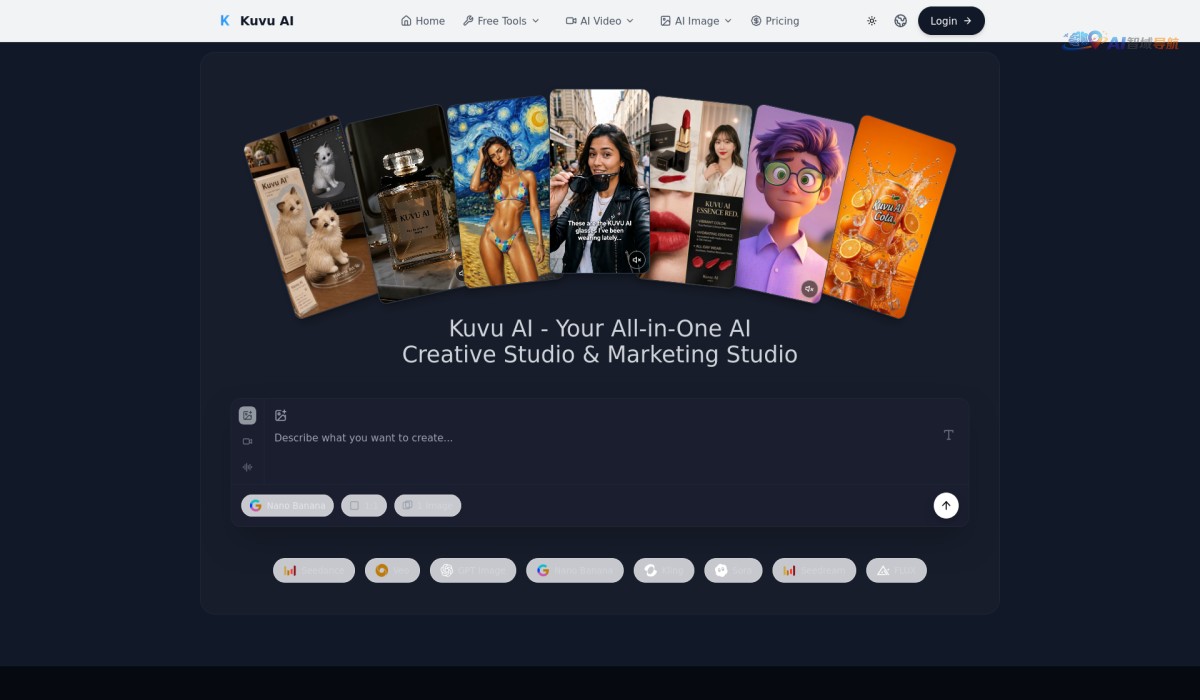Screen dimensions: 1200x700
Task: Open the 1 image count selector
Action: click(428, 505)
